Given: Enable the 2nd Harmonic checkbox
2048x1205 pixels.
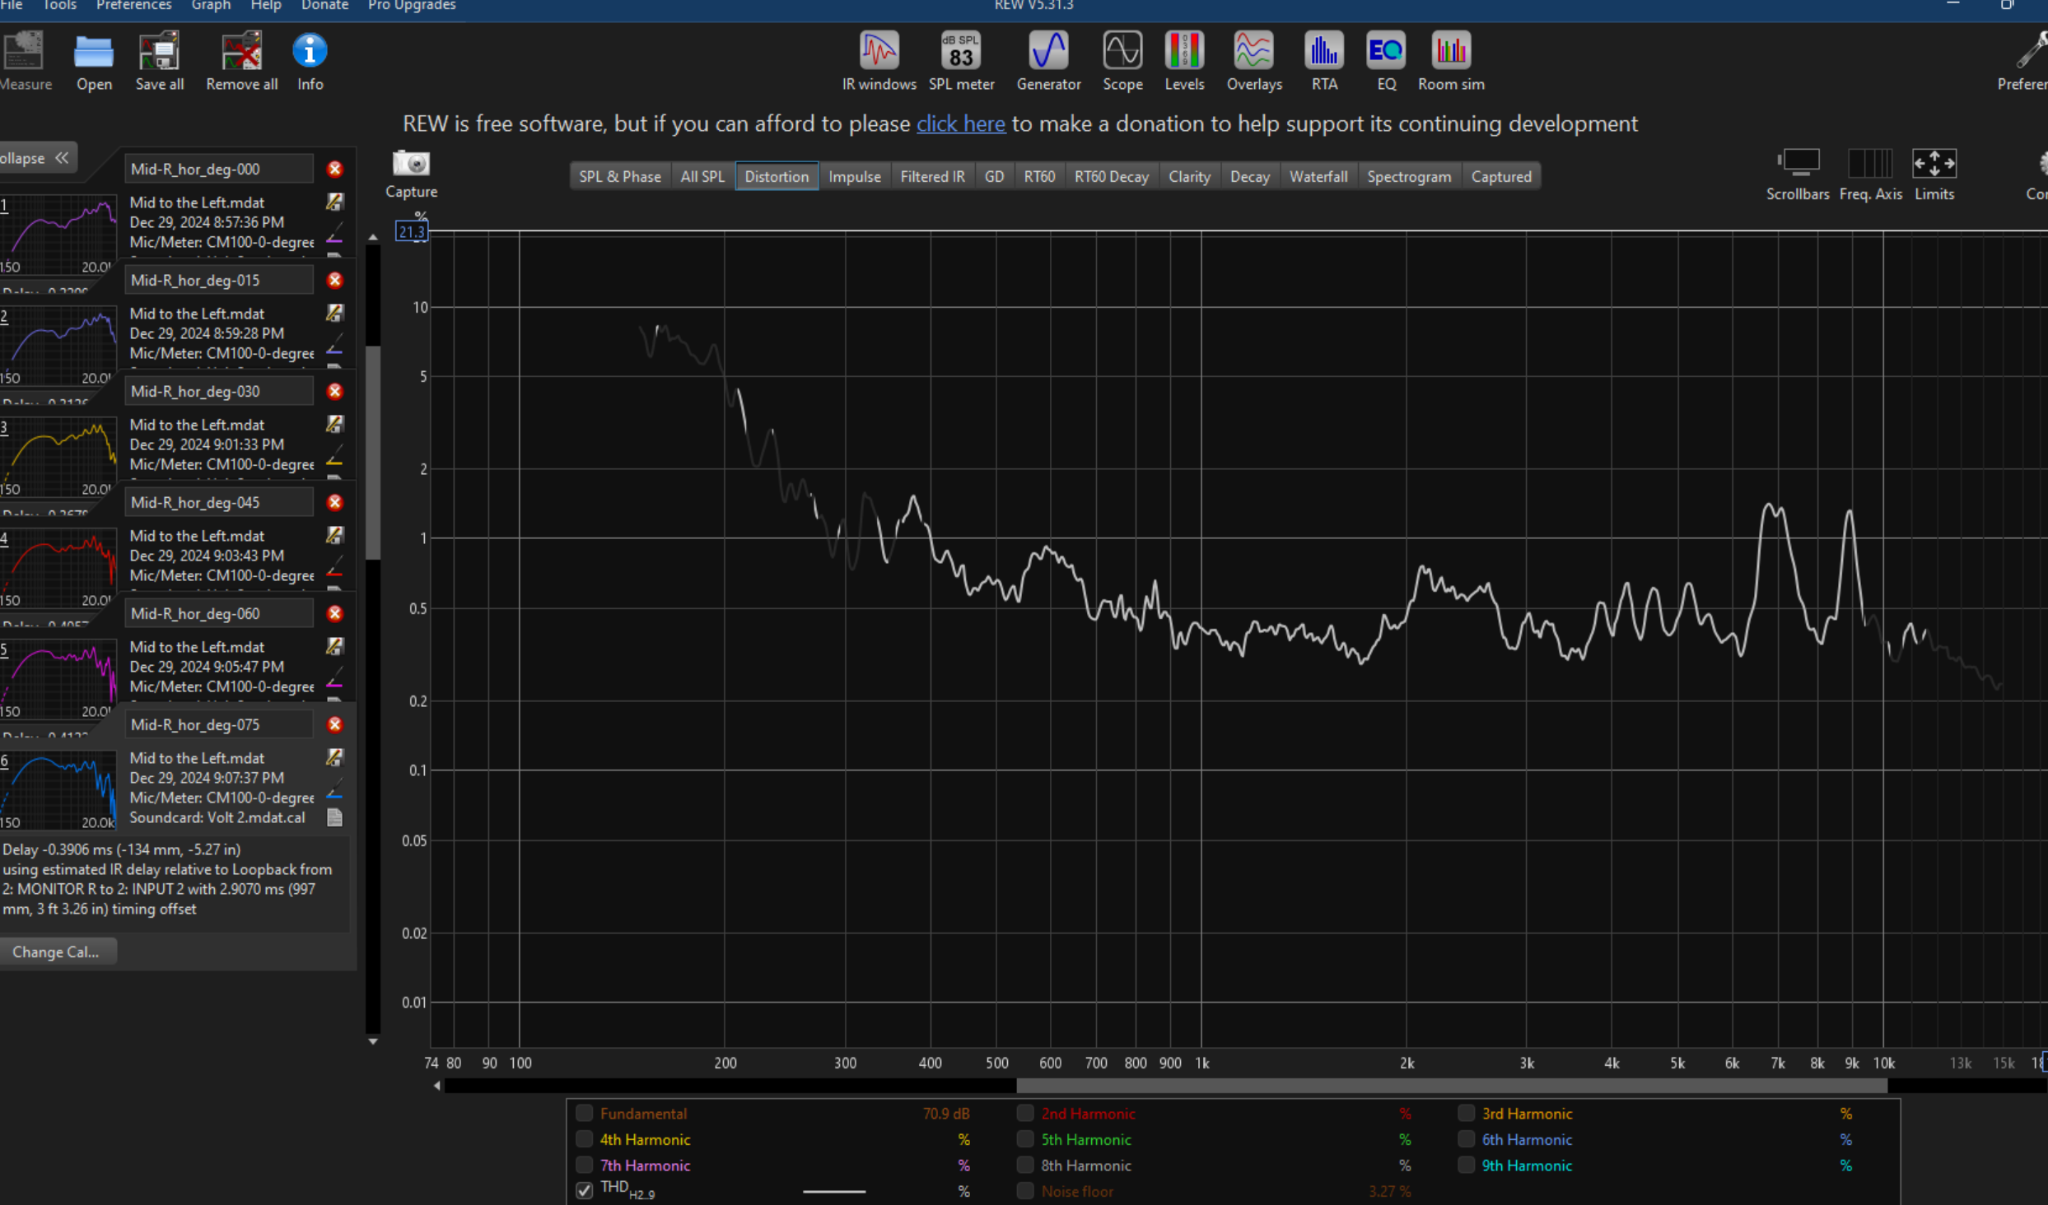Looking at the screenshot, I should click(x=1025, y=1113).
